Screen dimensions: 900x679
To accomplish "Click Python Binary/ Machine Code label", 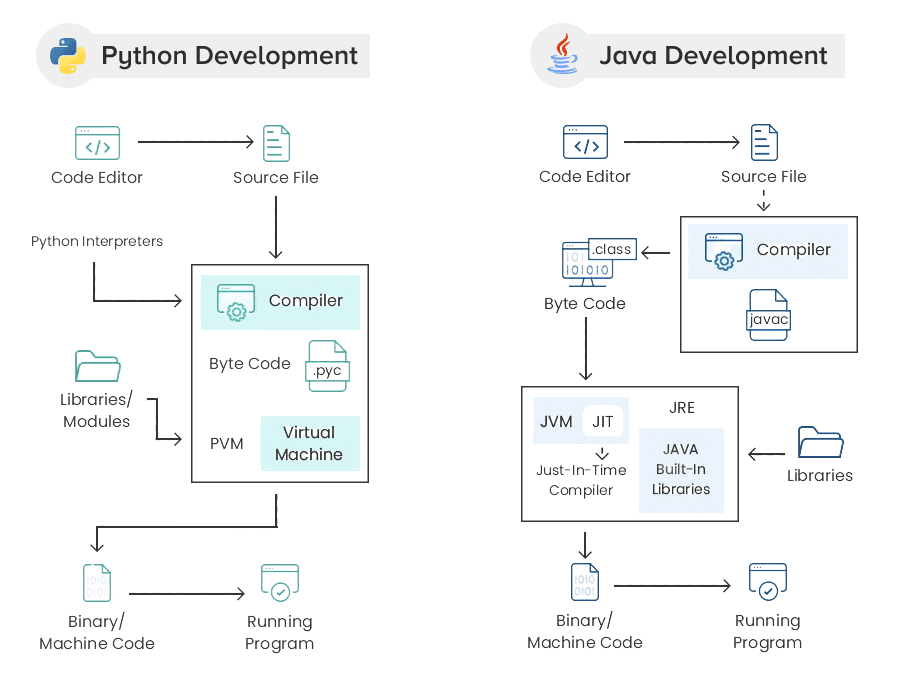I will click(x=97, y=633).
